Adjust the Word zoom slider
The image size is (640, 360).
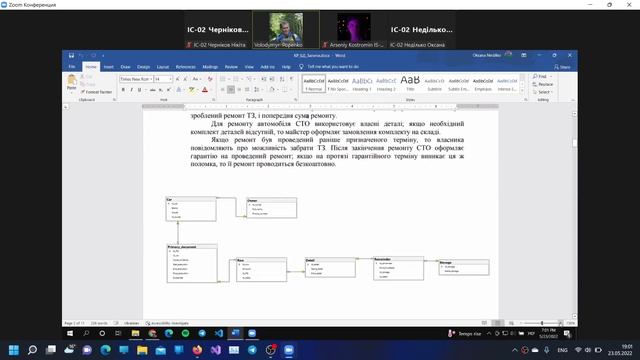click(542, 323)
